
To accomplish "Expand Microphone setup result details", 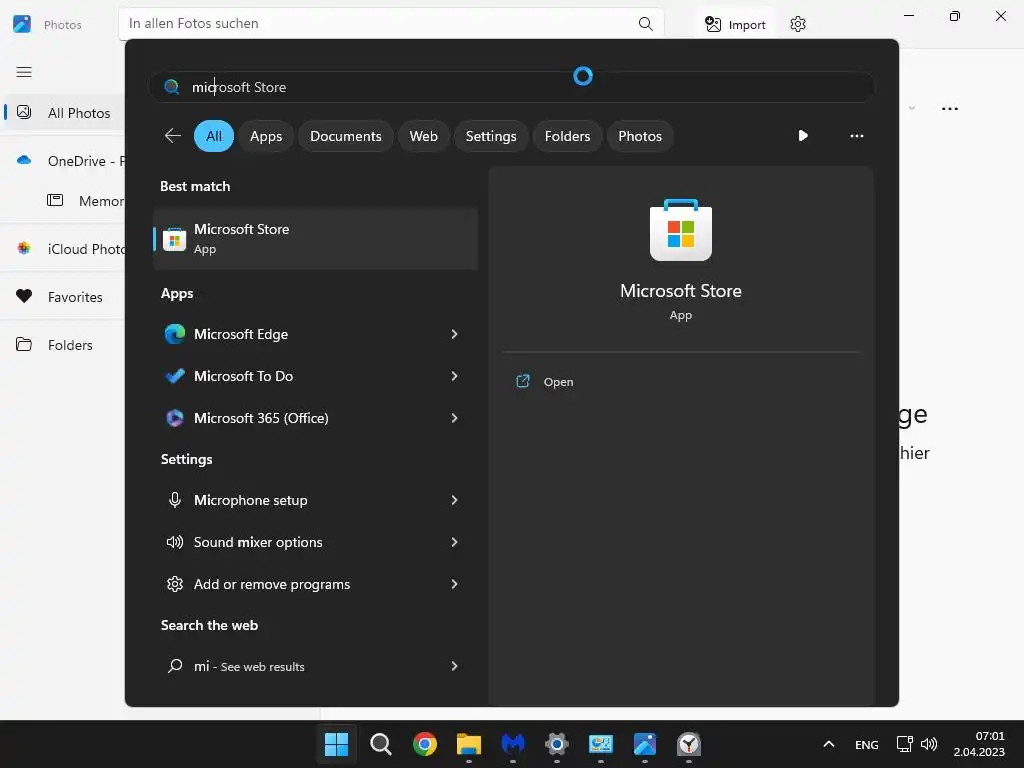I will 455,500.
